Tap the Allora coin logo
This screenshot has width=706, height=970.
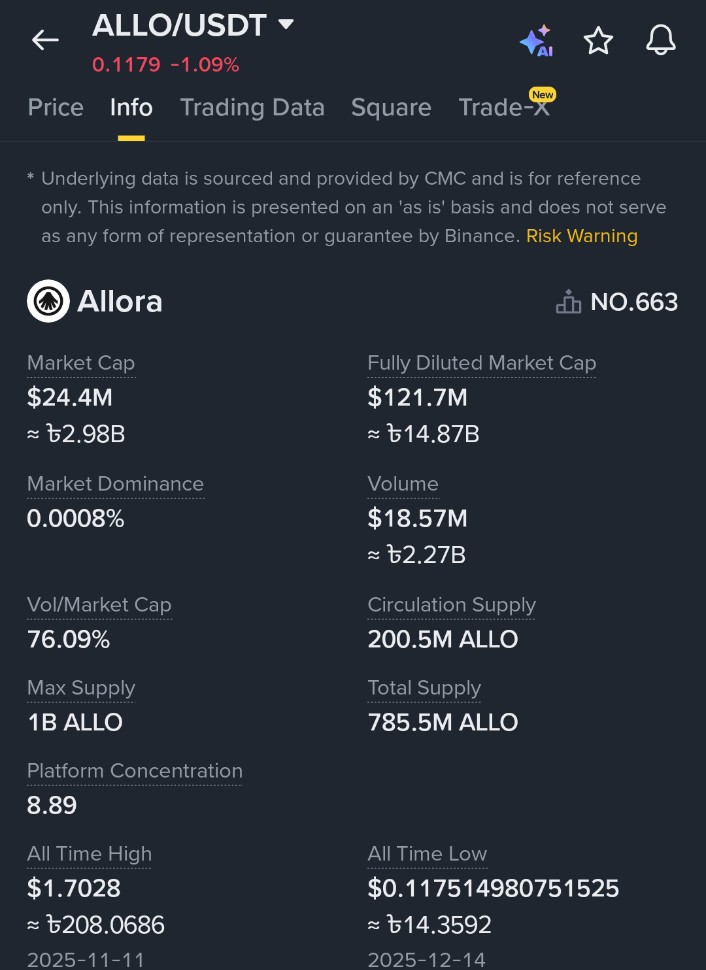[48, 302]
